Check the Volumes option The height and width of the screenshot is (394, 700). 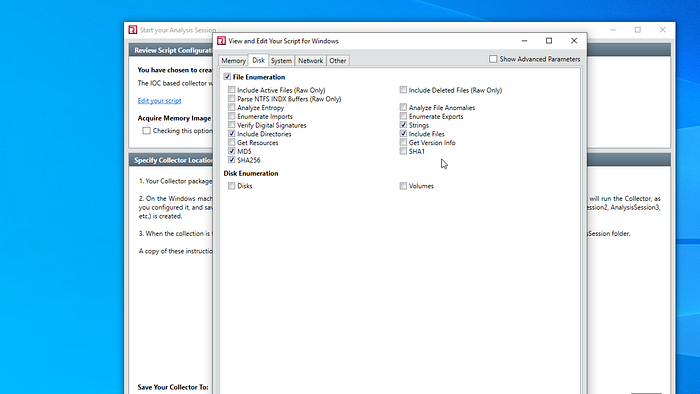coord(403,186)
